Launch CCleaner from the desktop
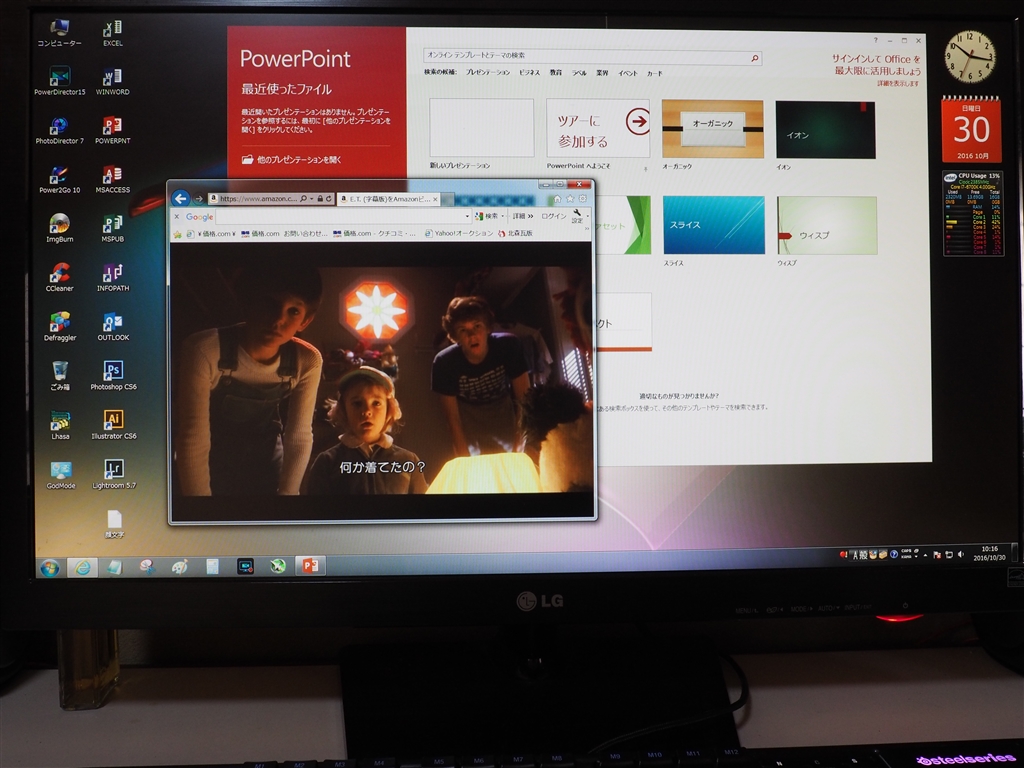This screenshot has width=1024, height=768. click(59, 278)
